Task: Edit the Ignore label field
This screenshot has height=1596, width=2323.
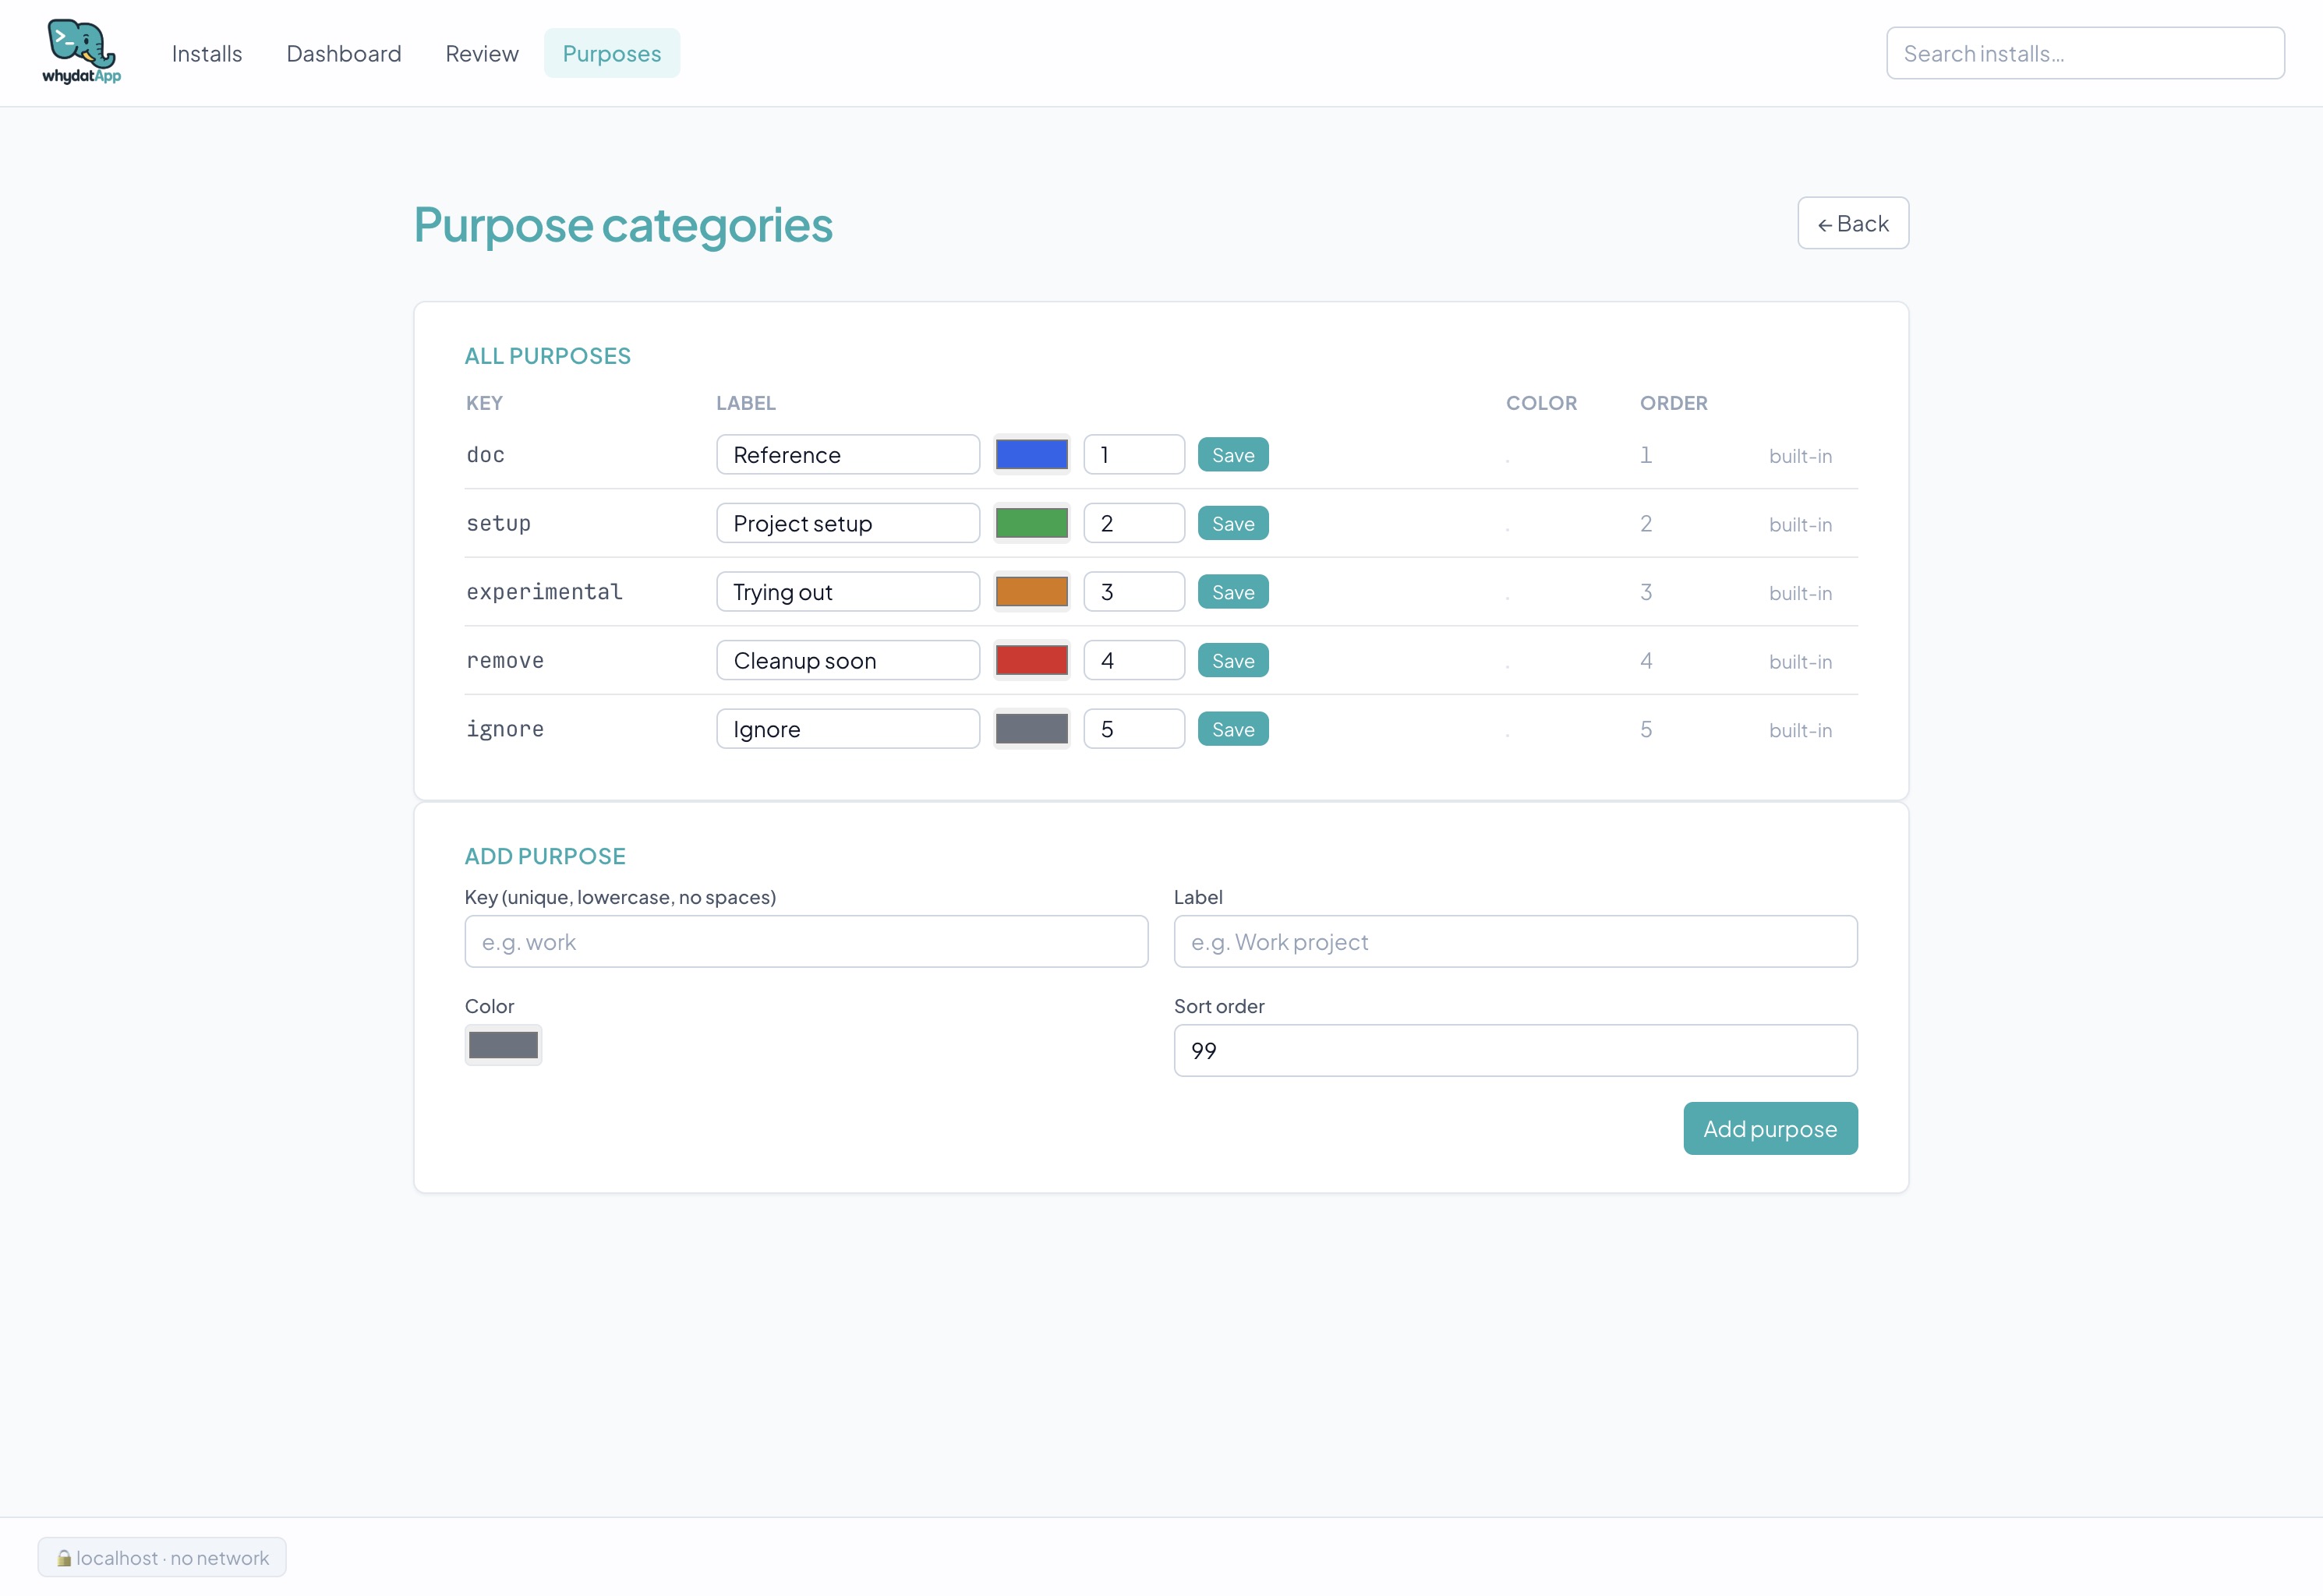Action: 848,729
